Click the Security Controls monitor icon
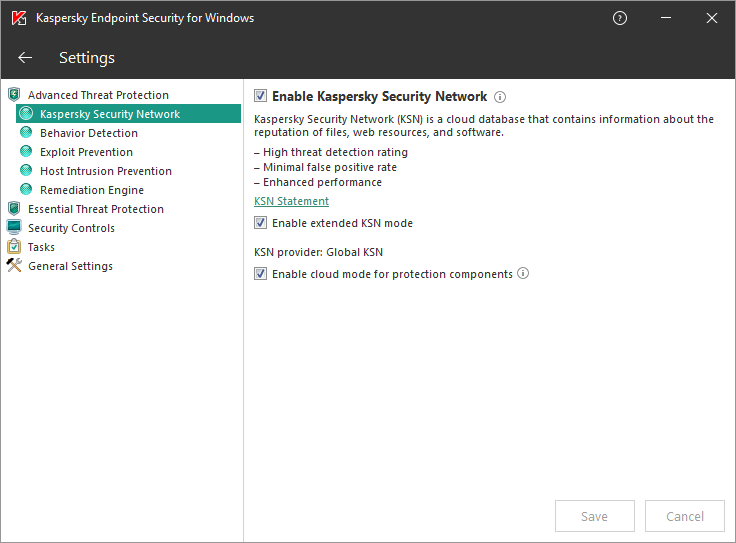Viewport: 736px width, 543px height. [14, 228]
